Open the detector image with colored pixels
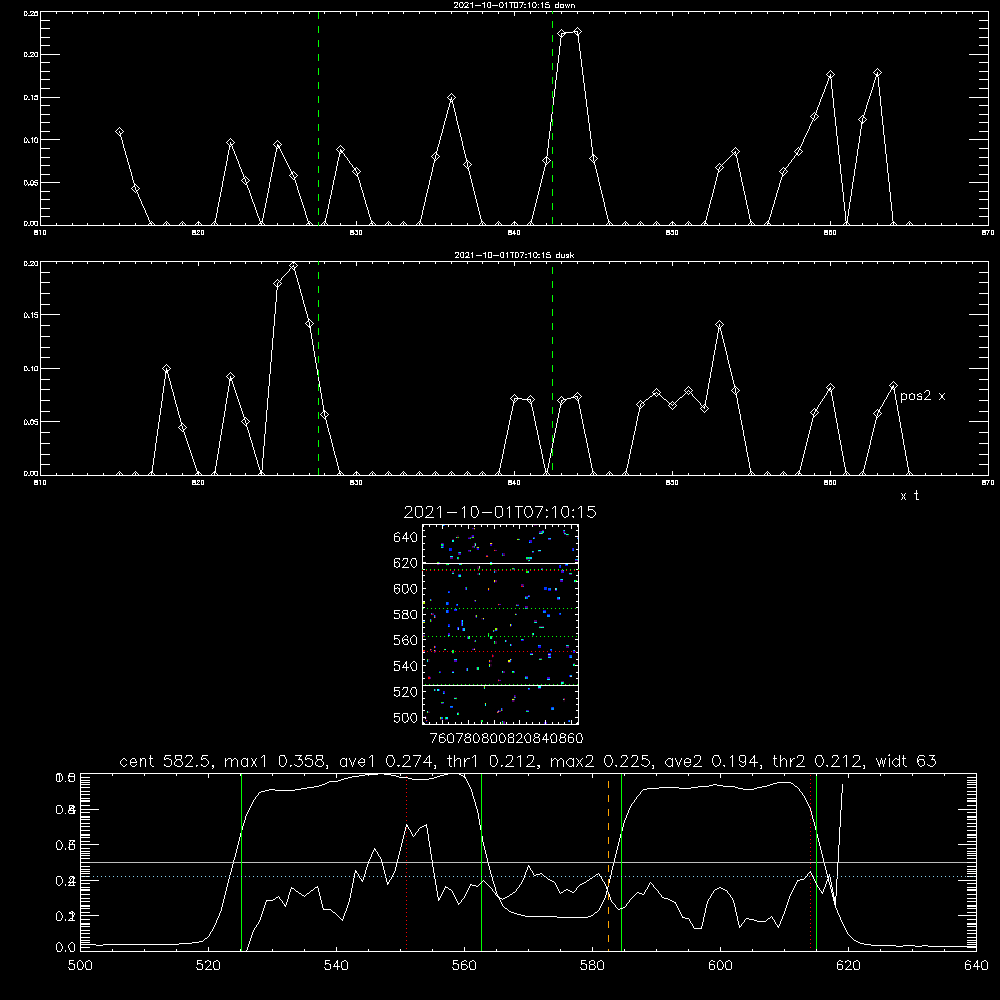1000x1000 pixels. tap(500, 624)
